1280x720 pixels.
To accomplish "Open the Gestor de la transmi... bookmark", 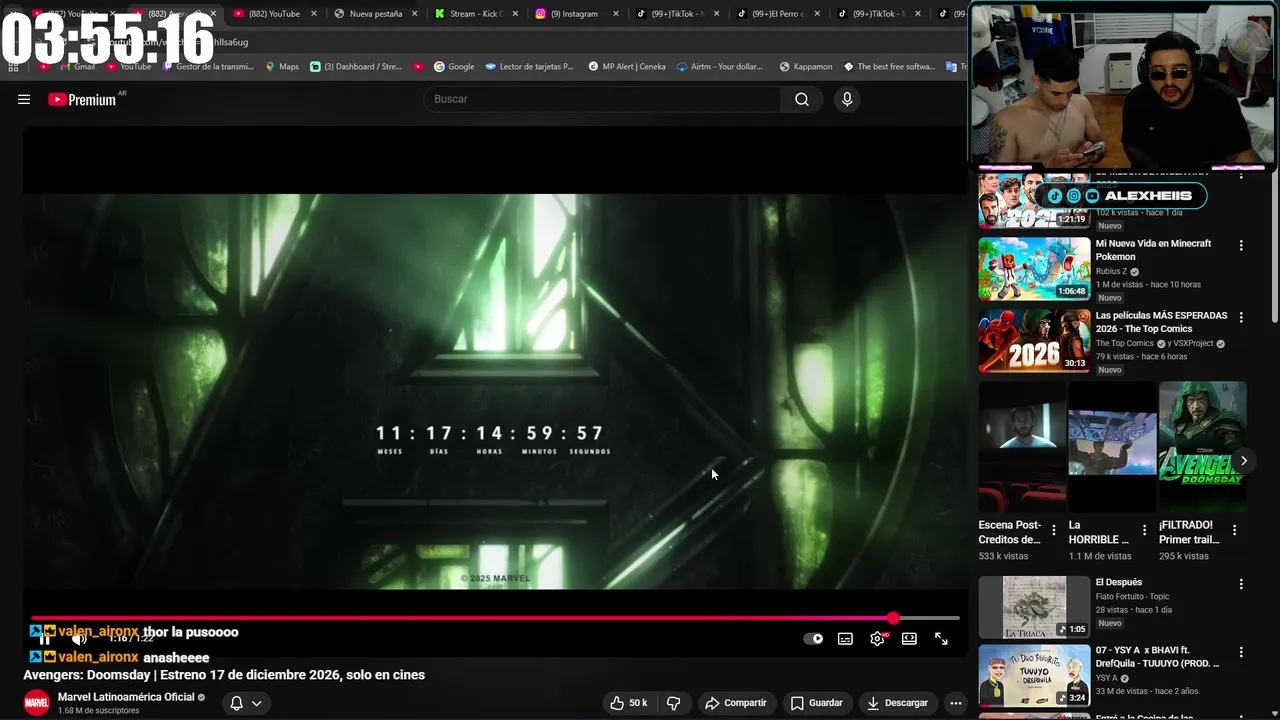I will (206, 67).
